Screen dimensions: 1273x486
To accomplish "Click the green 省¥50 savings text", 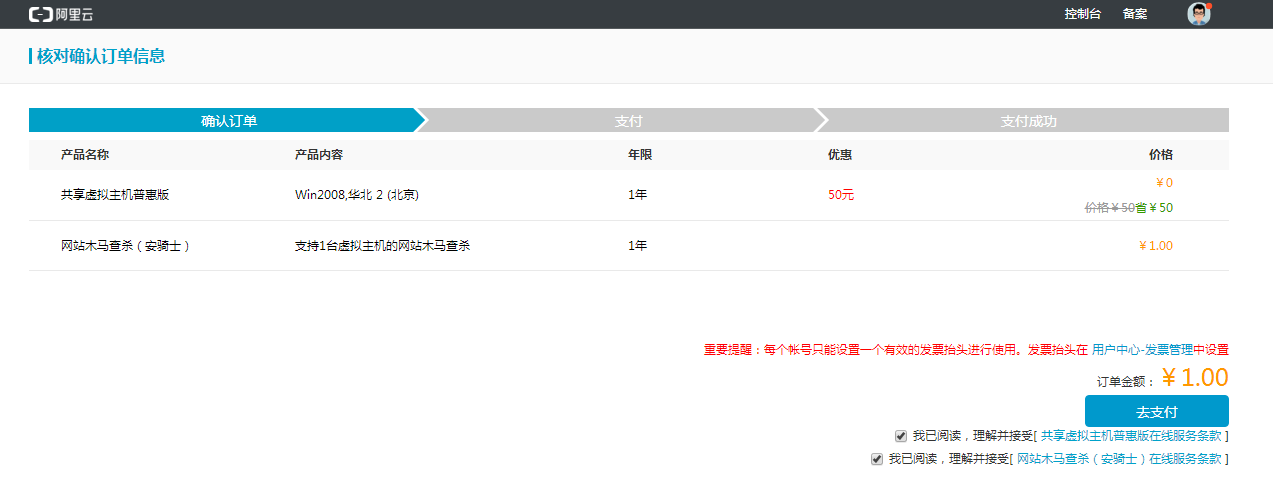I will [x=1154, y=208].
